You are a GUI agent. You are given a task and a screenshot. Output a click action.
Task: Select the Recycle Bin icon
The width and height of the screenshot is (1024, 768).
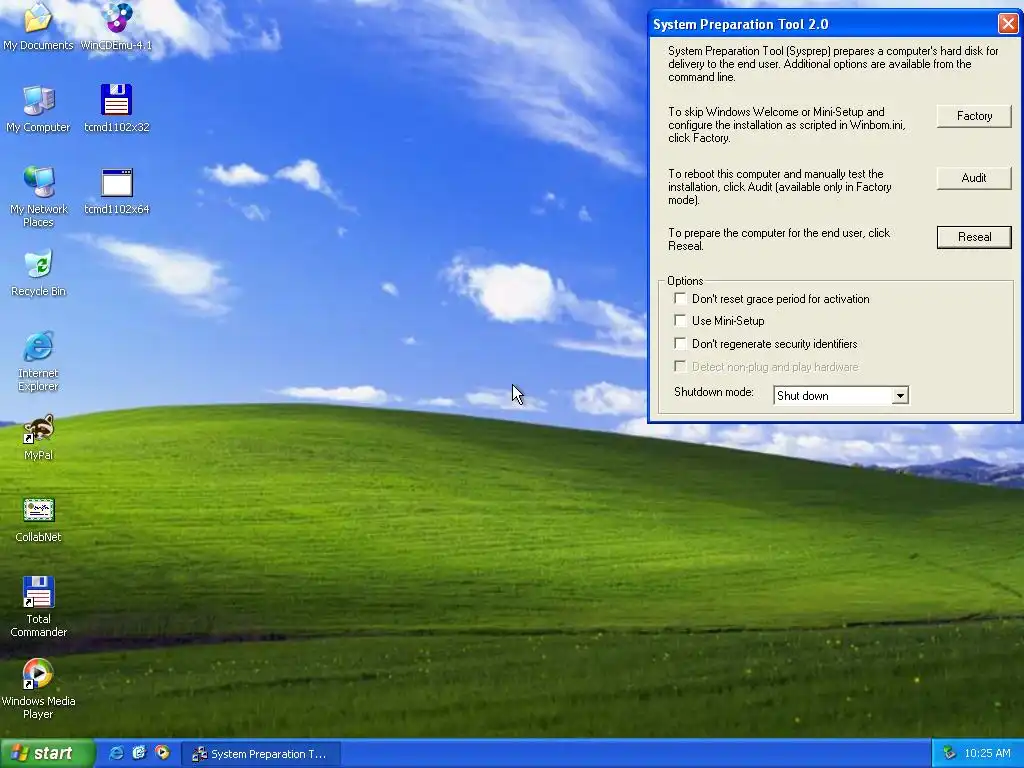coord(38,273)
